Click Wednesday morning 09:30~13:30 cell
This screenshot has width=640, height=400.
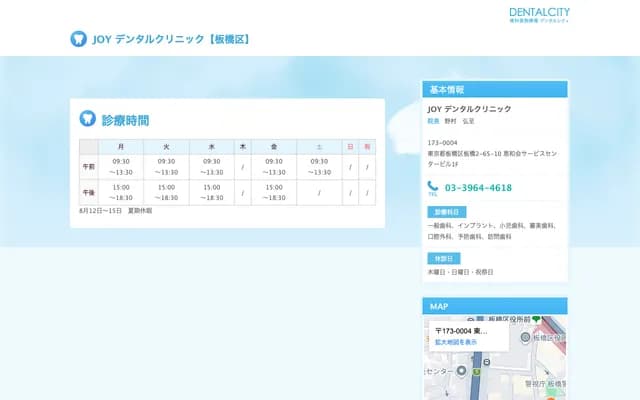(211, 167)
